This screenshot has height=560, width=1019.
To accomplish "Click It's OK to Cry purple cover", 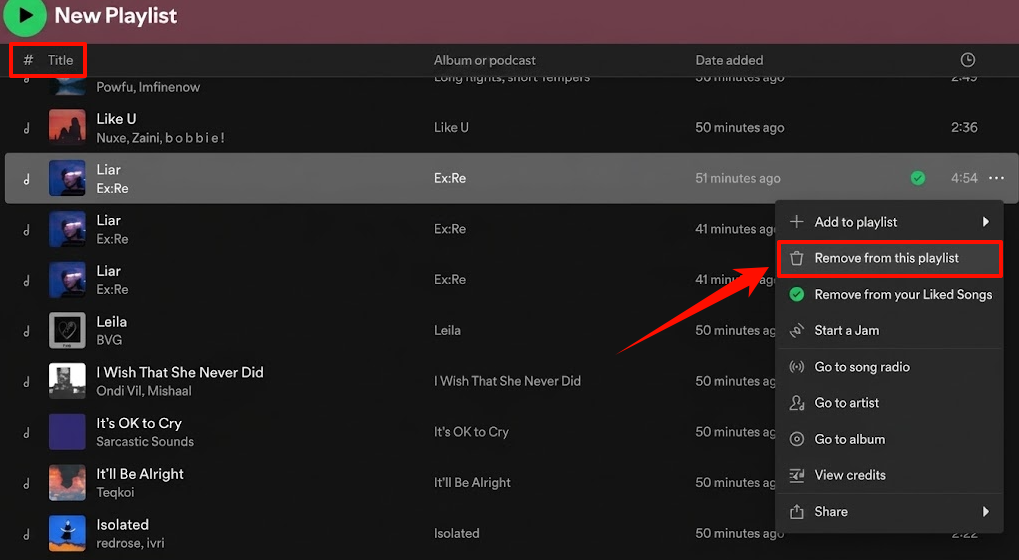I will [67, 431].
